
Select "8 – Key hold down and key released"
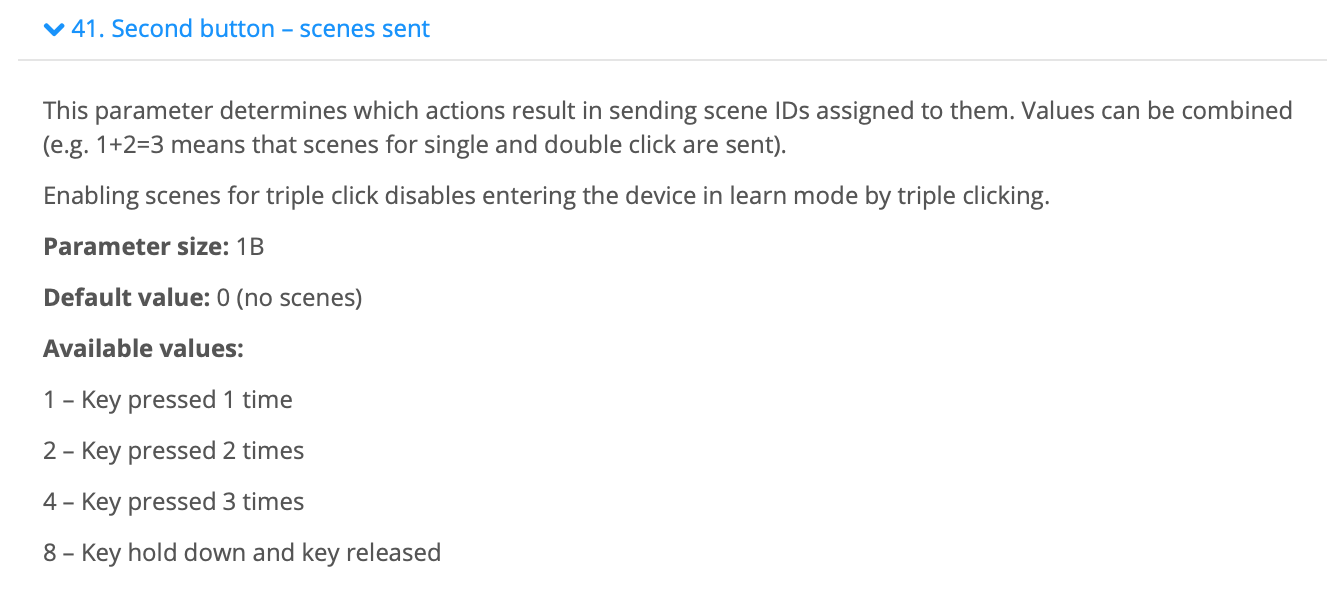point(242,553)
